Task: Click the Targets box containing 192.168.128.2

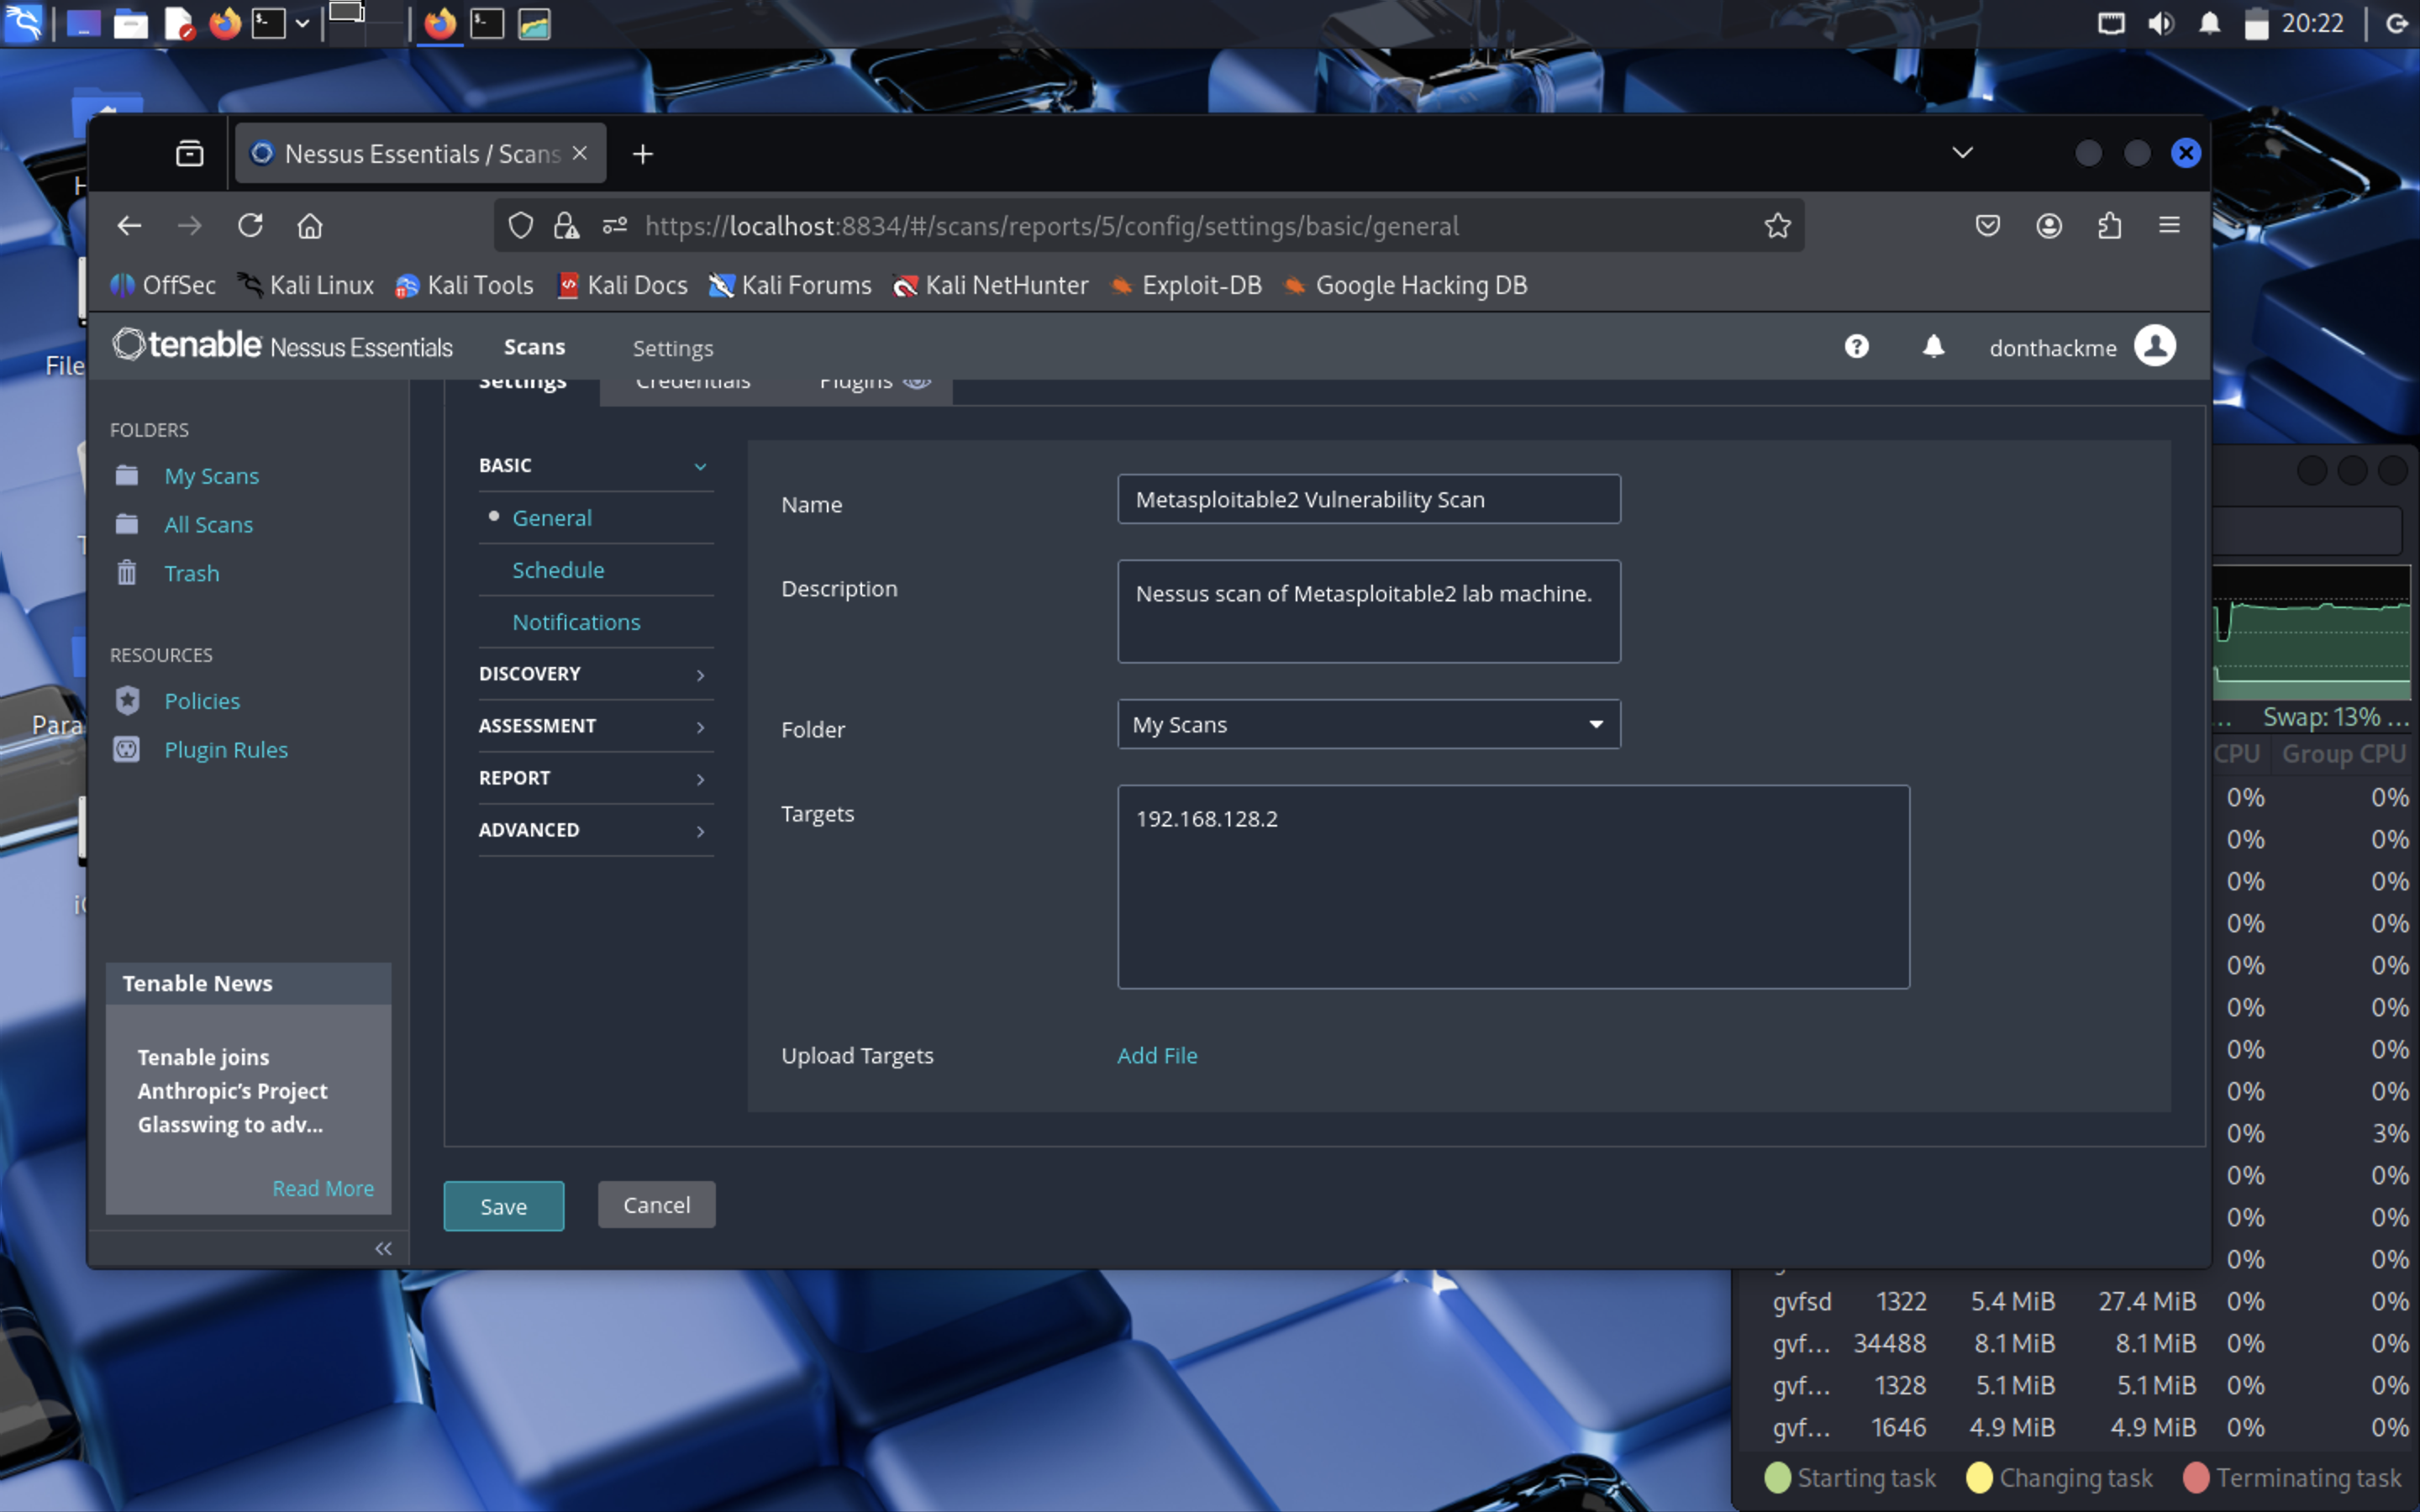Action: tap(1513, 887)
